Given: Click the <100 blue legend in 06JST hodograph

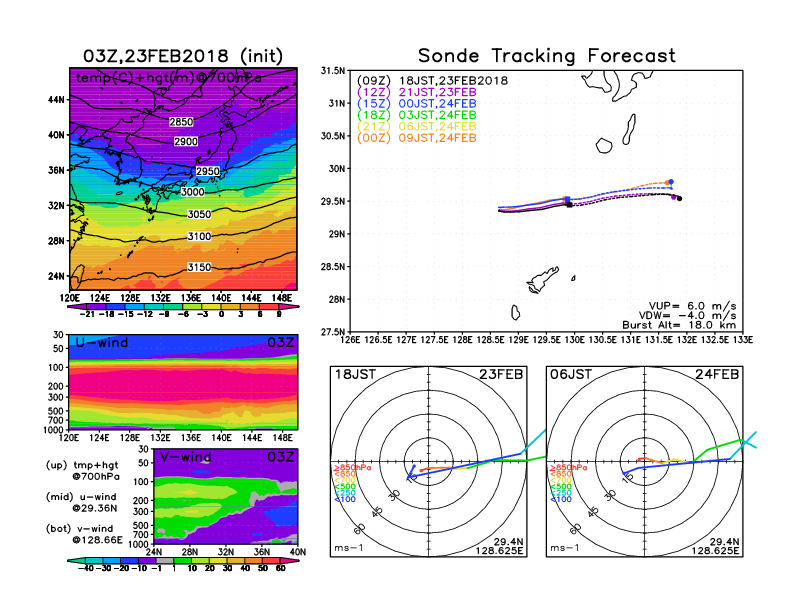Looking at the screenshot, I should point(561,499).
